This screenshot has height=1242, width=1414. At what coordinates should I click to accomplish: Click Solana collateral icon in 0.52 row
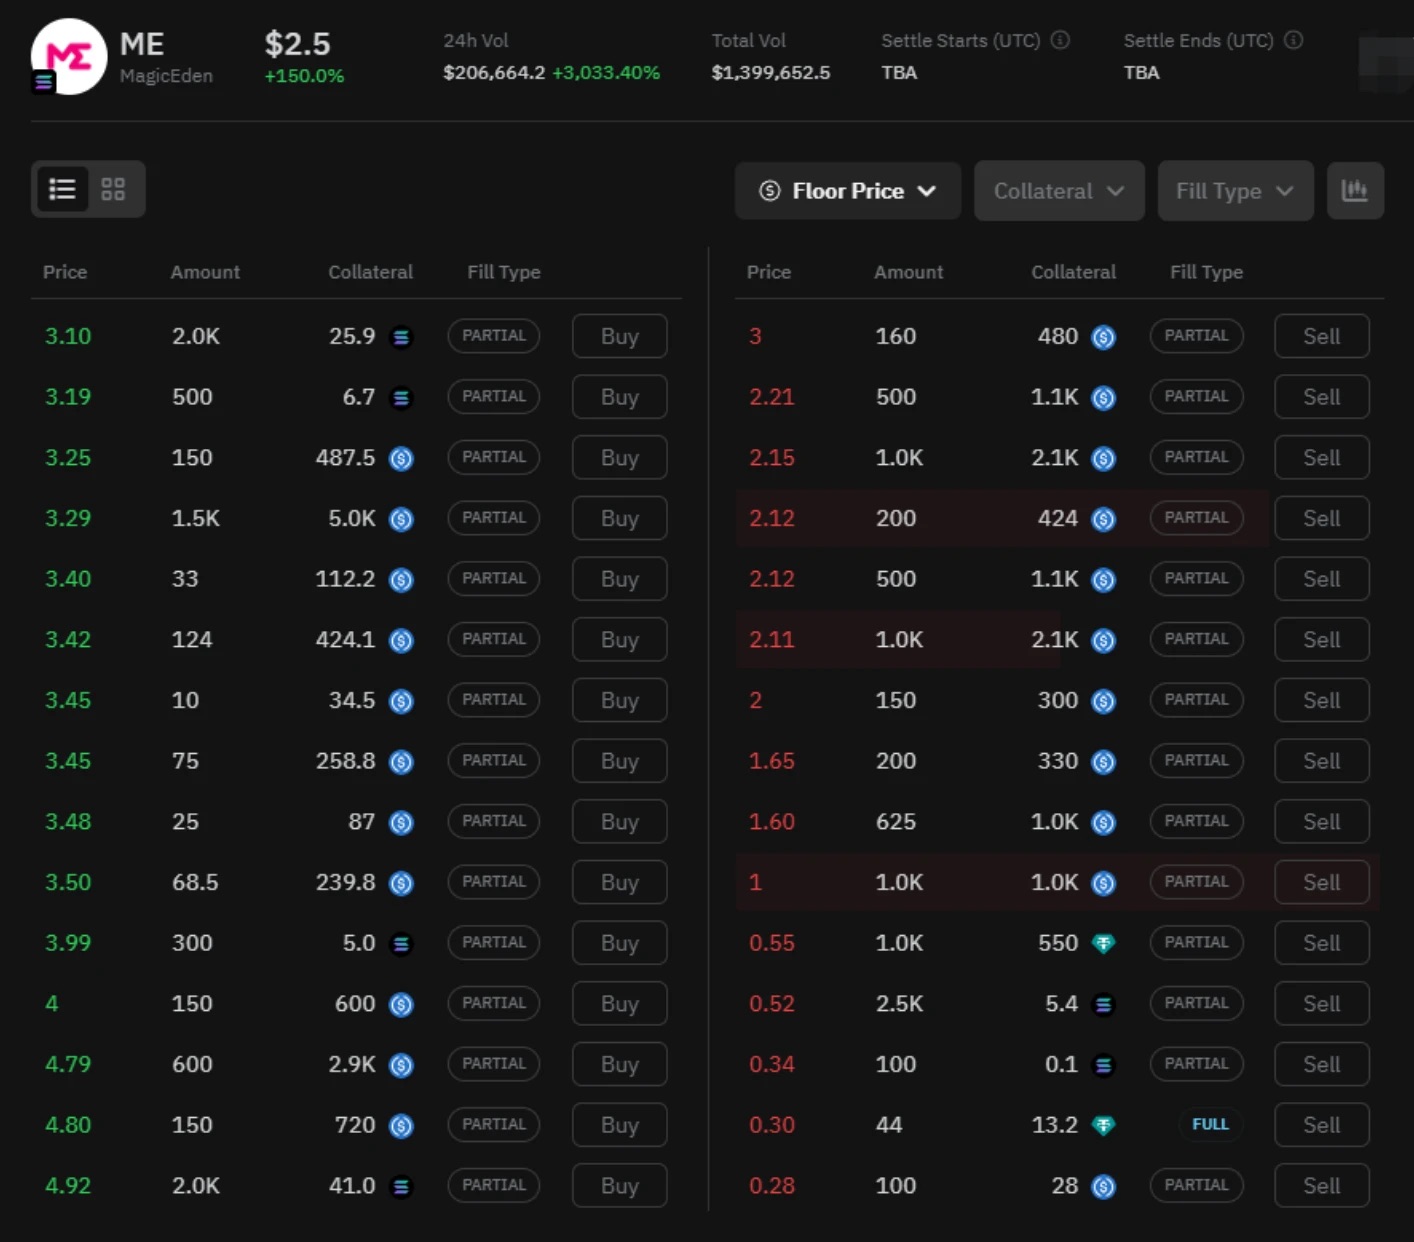click(1103, 1005)
